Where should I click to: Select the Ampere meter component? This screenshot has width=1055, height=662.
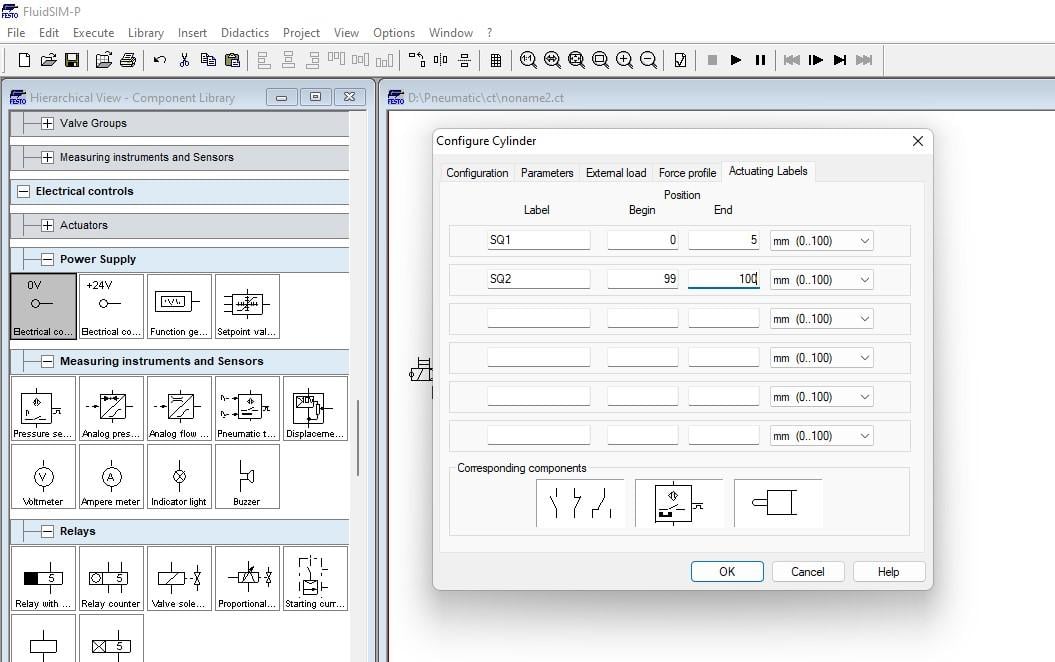111,477
